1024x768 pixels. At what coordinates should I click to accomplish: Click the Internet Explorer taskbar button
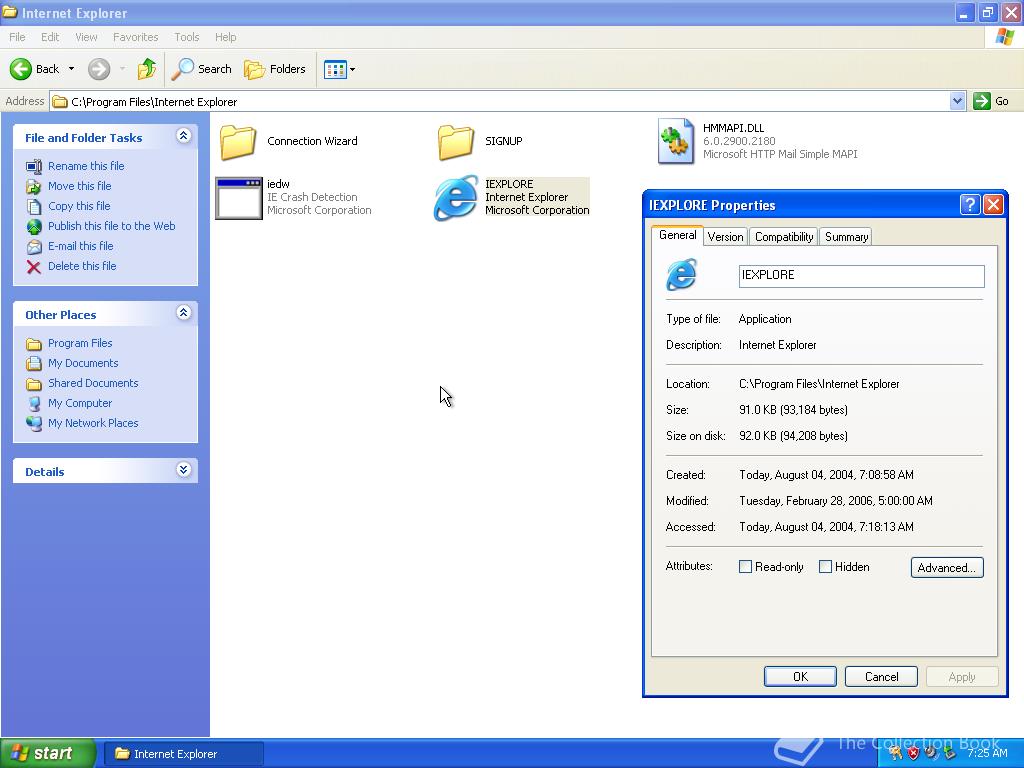(x=185, y=754)
